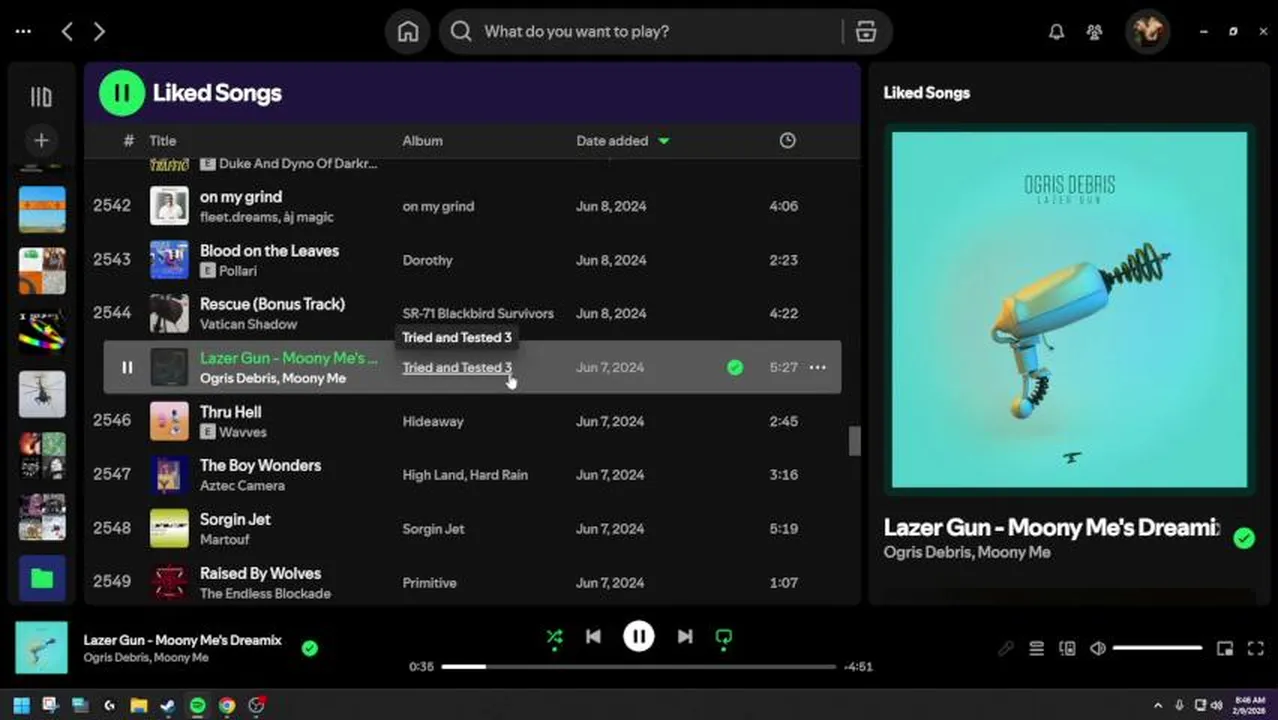Pause Liked Songs with green button
Screen dimensions: 1278x720
[122, 93]
